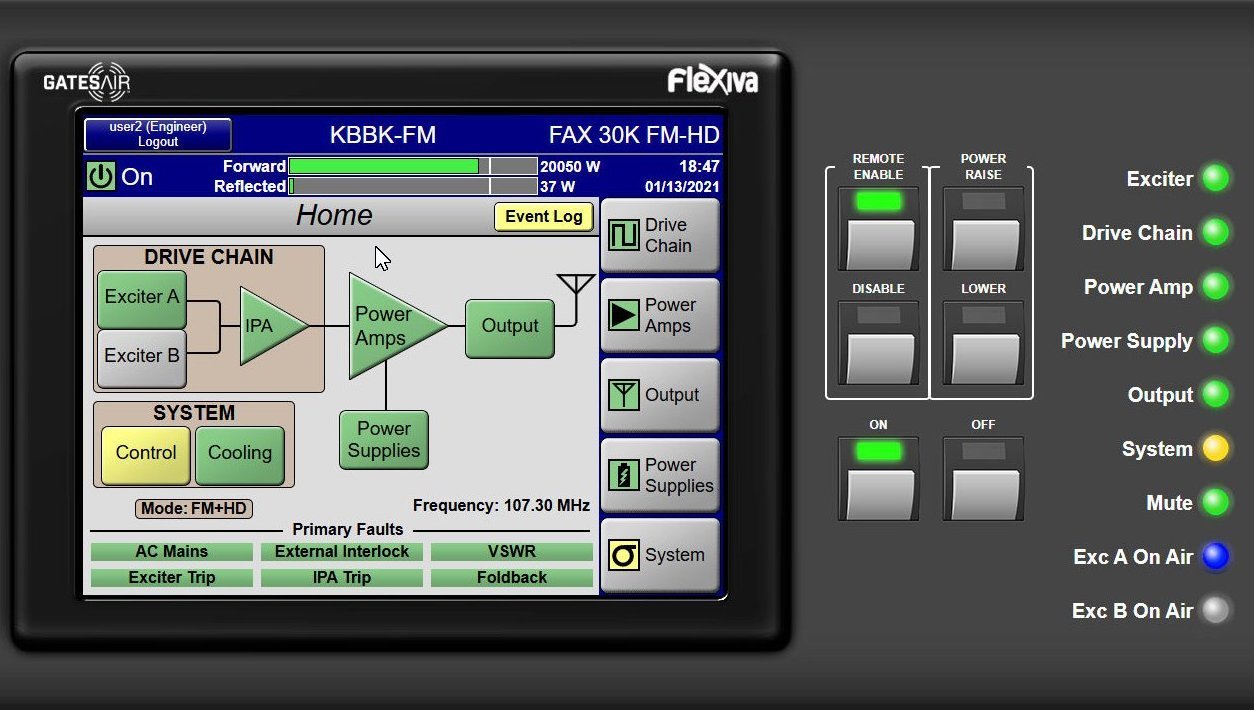Image resolution: width=1254 pixels, height=710 pixels.
Task: Click the Foldback fault indicator
Action: (512, 578)
